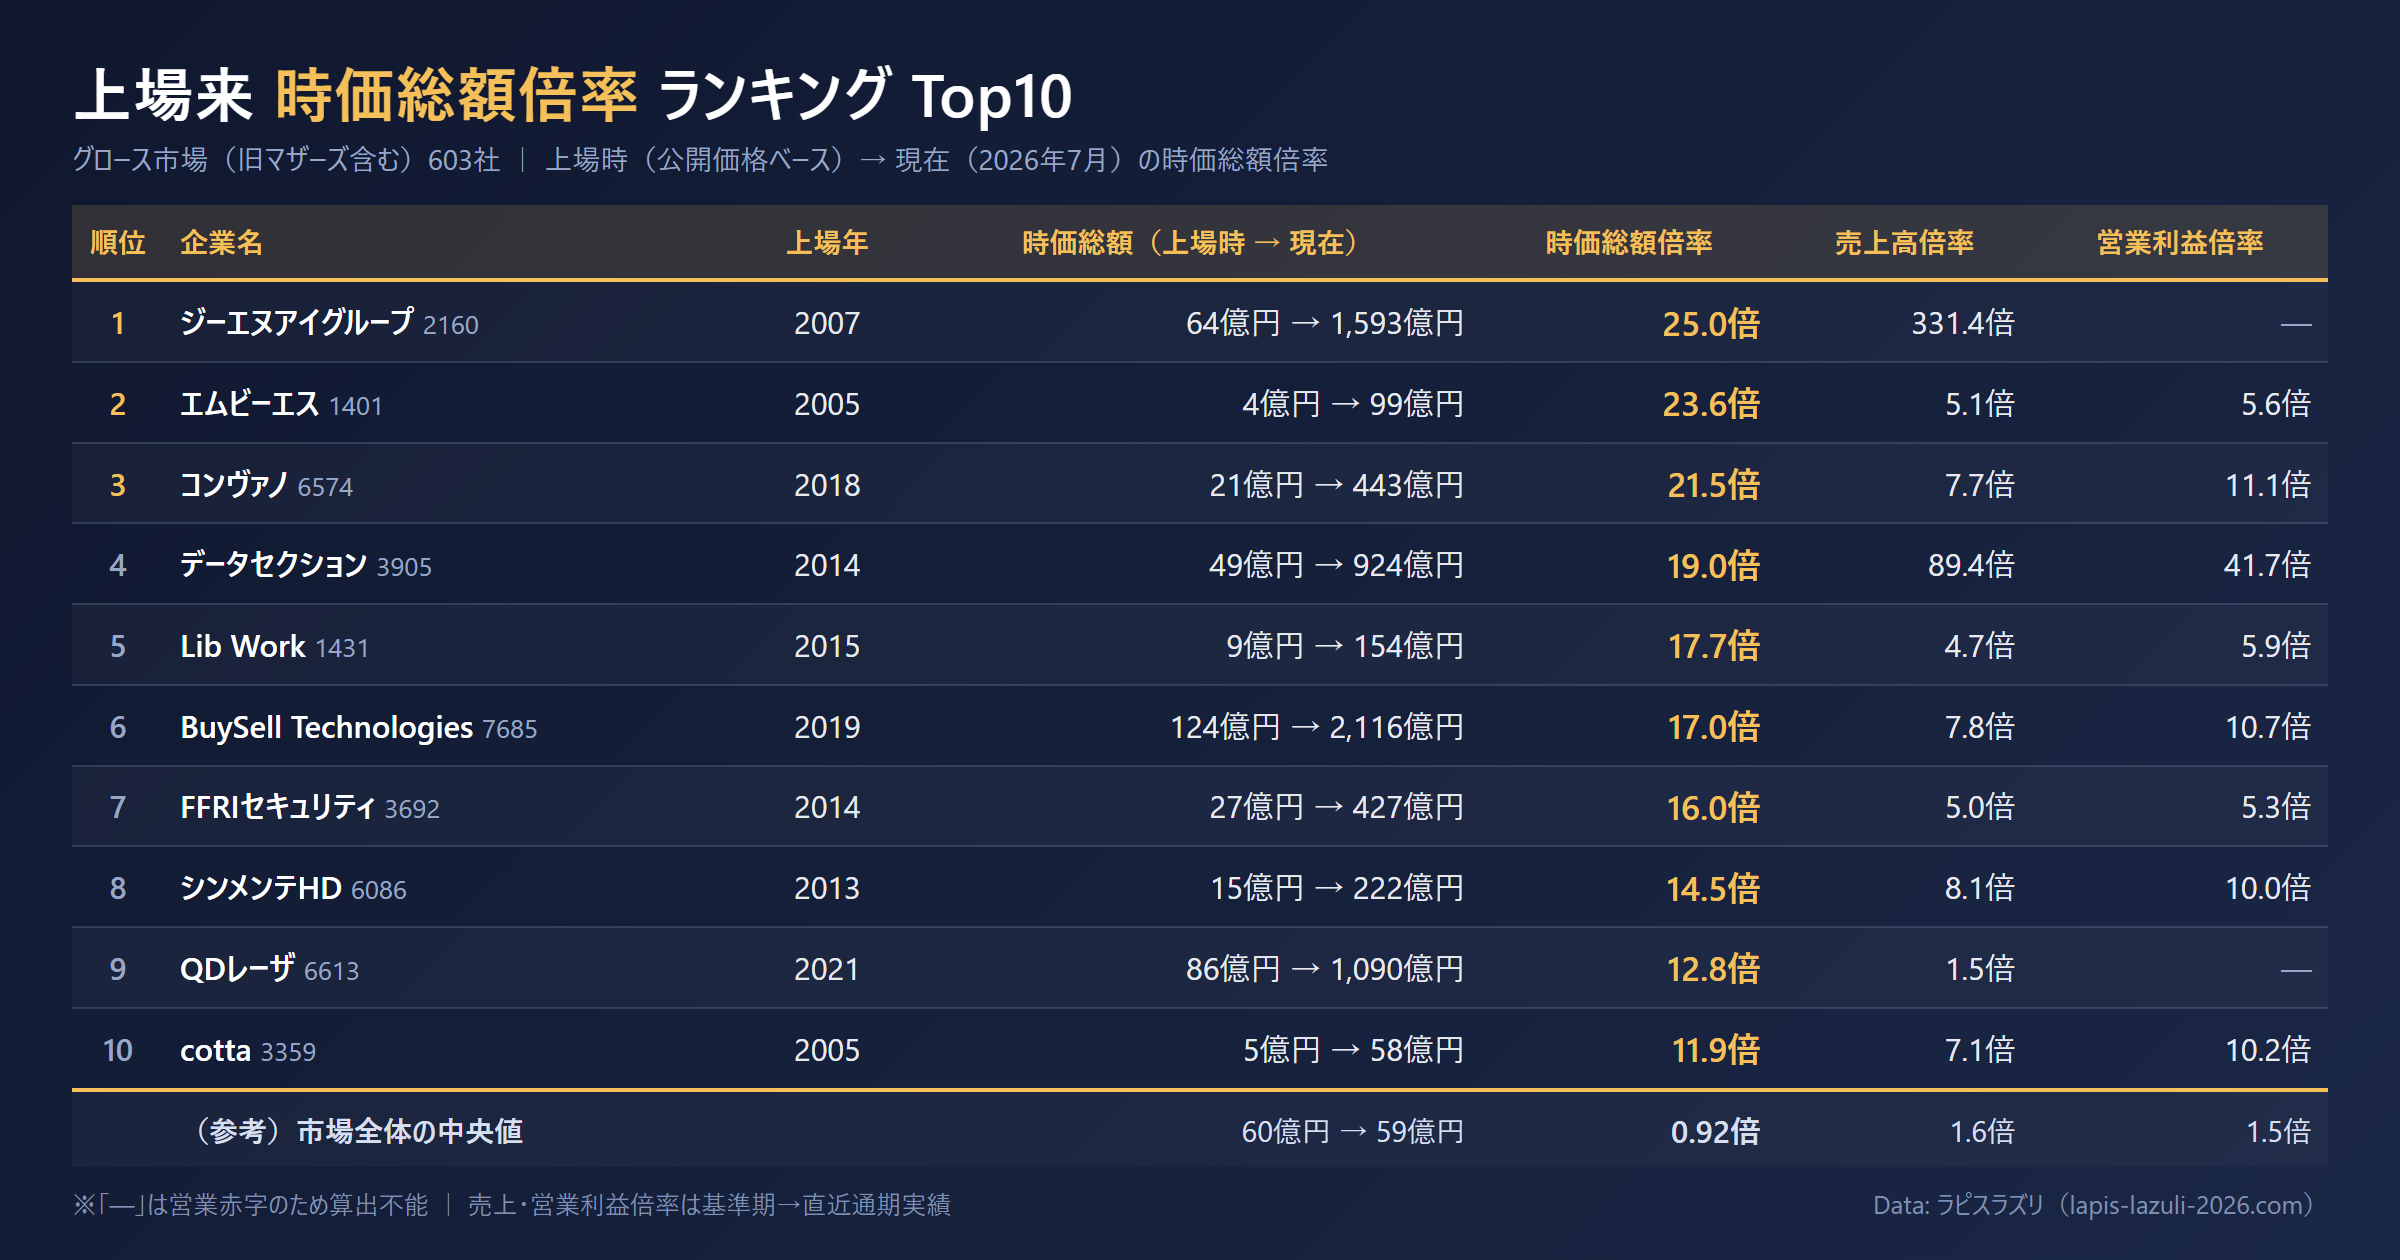Select company name シンメンテHD 6086
The width and height of the screenshot is (2400, 1260).
[293, 888]
